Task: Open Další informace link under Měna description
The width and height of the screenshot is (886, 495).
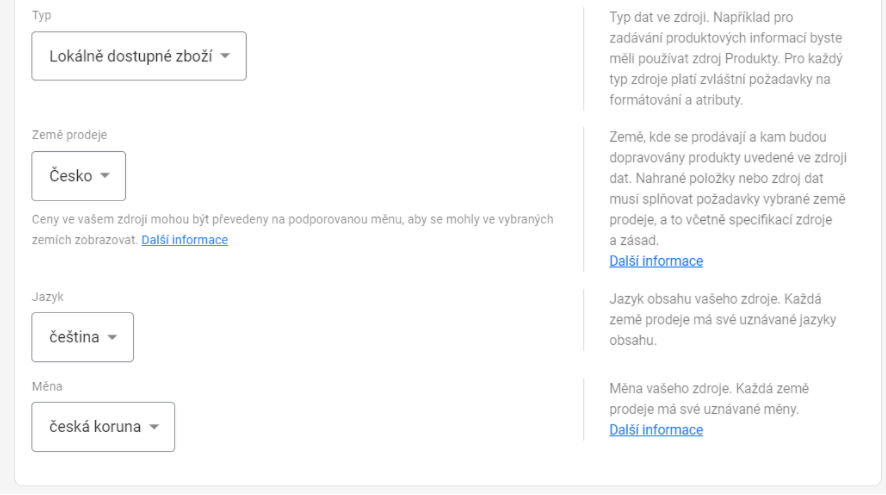Action: 656,430
